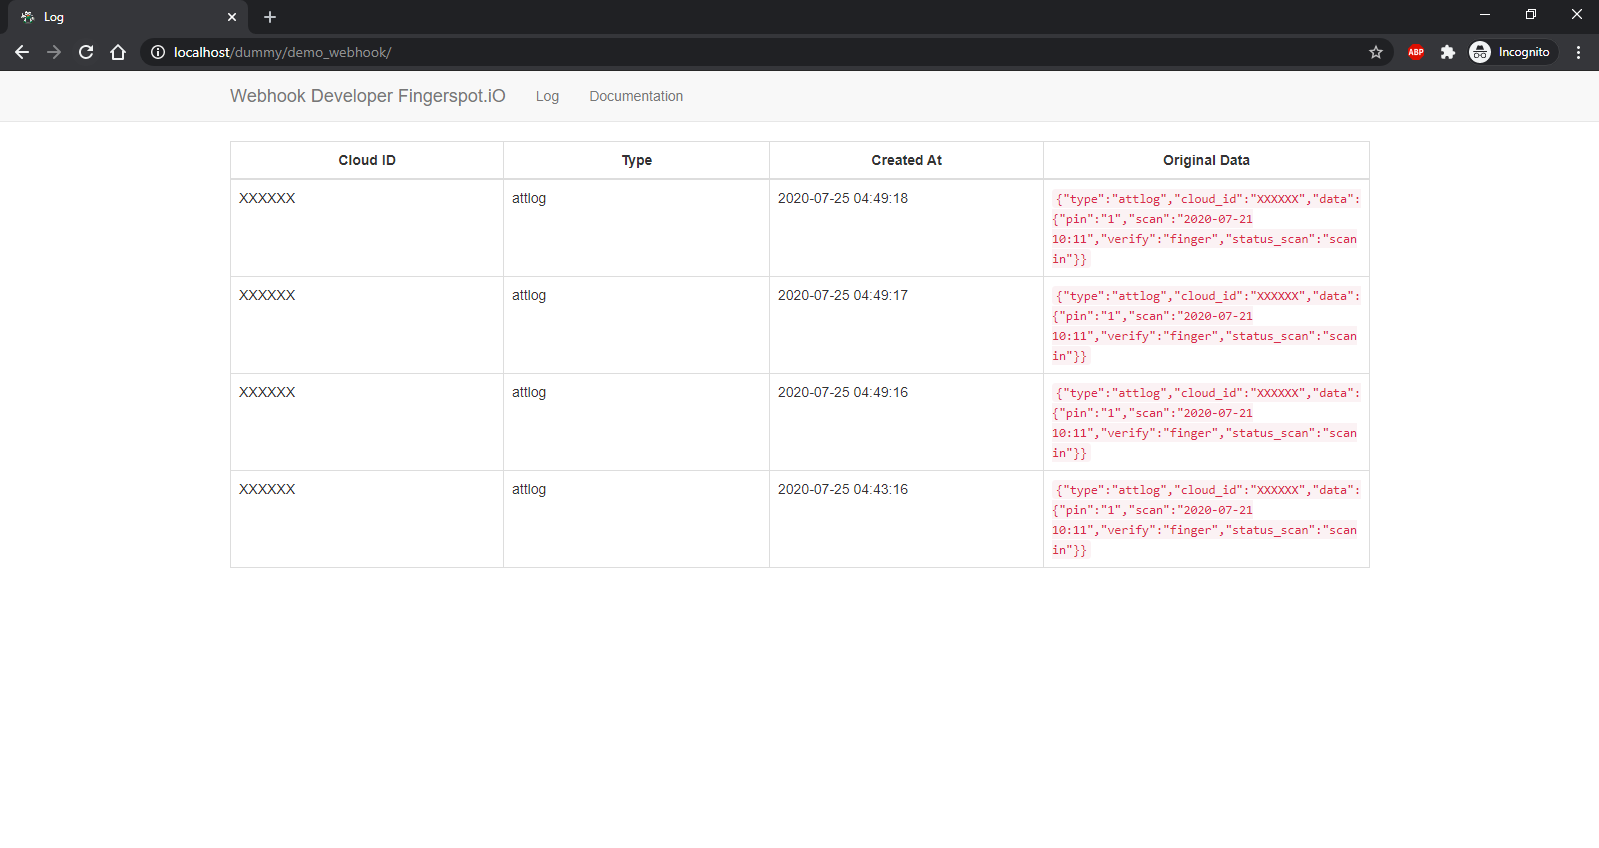Viewport: 1599px width, 848px height.
Task: Open the ABP Adblock Plus extension
Action: [x=1416, y=52]
